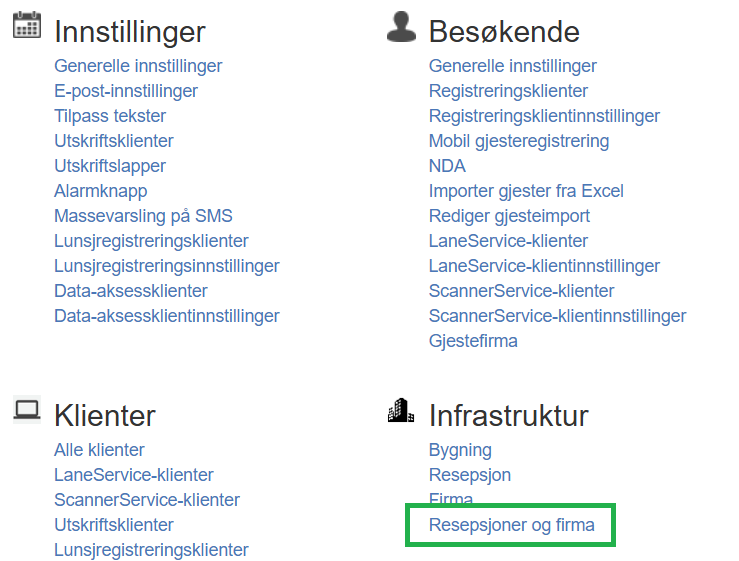739x561 pixels.
Task: Open Rediger gjesteimport link
Action: [x=509, y=216]
